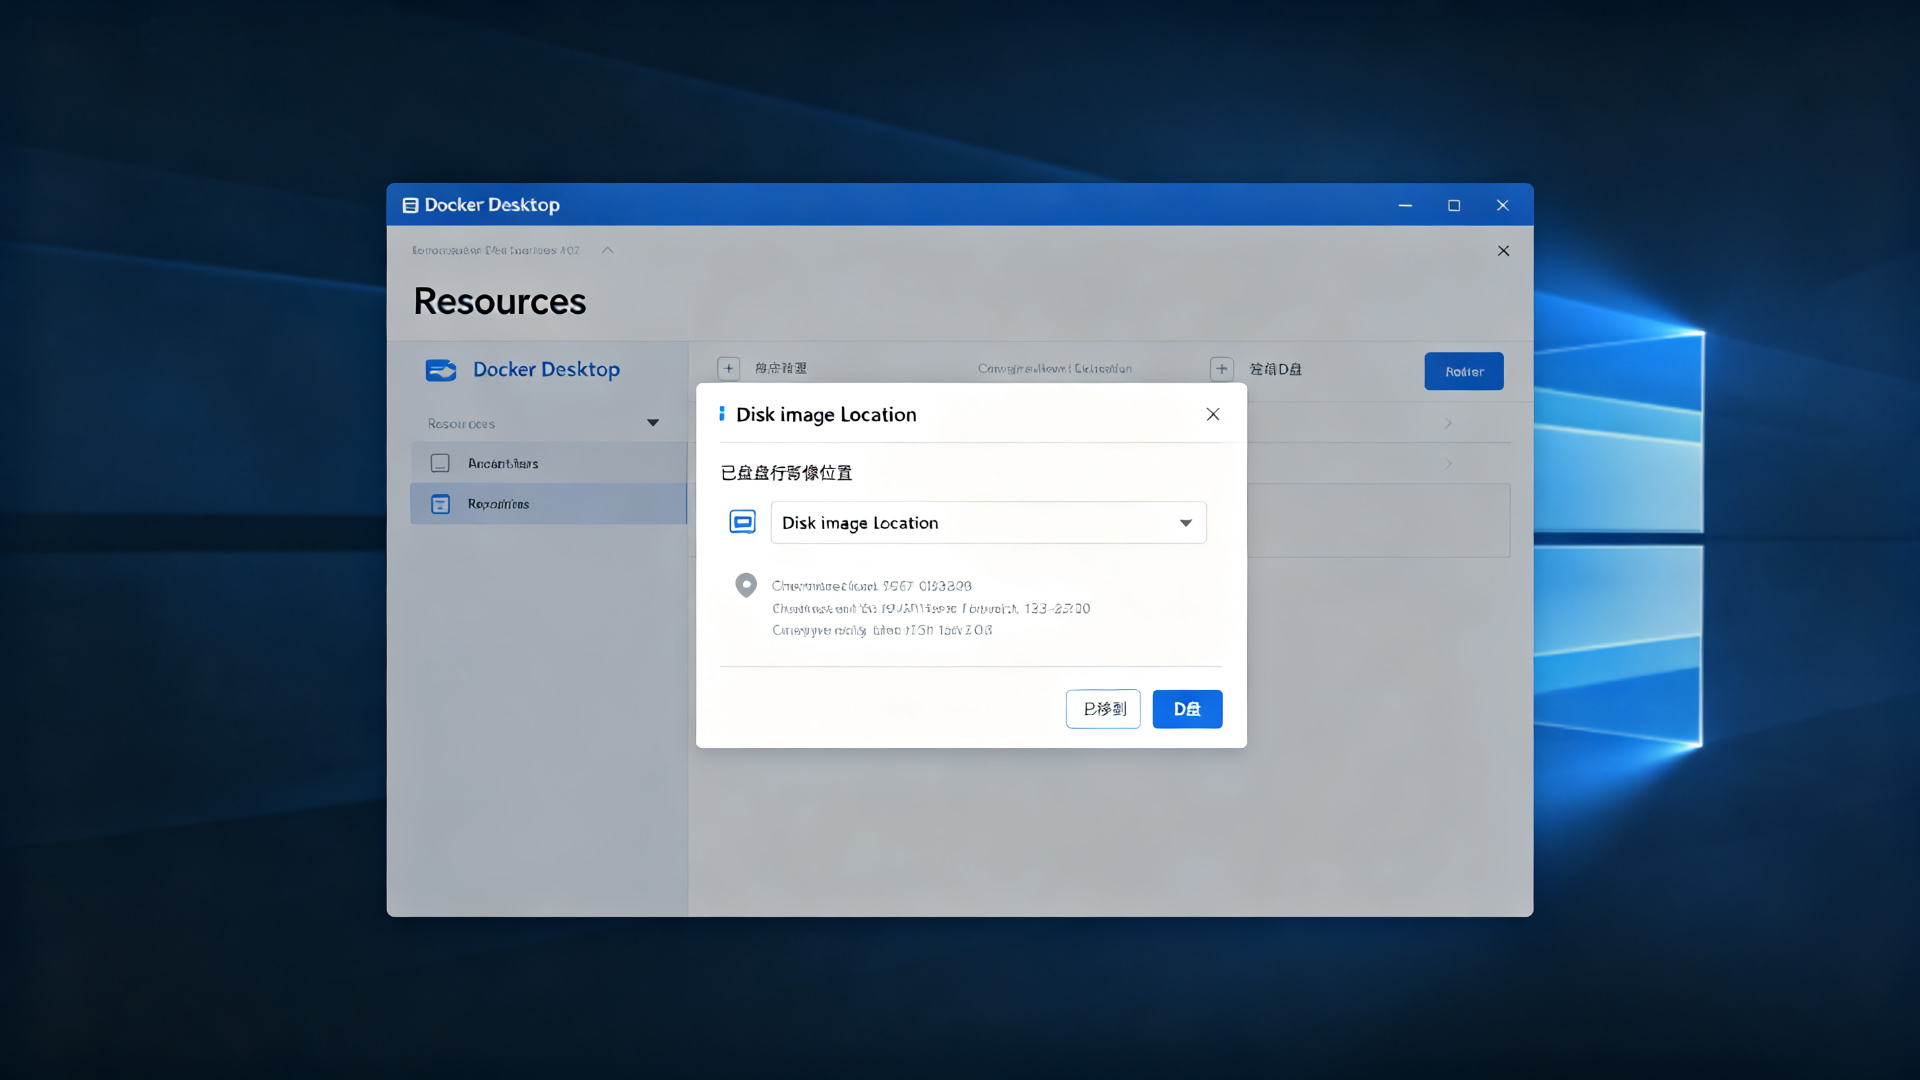Click the blue marker icon beside dialog title
Image resolution: width=1920 pixels, height=1080 pixels.
[x=722, y=413]
